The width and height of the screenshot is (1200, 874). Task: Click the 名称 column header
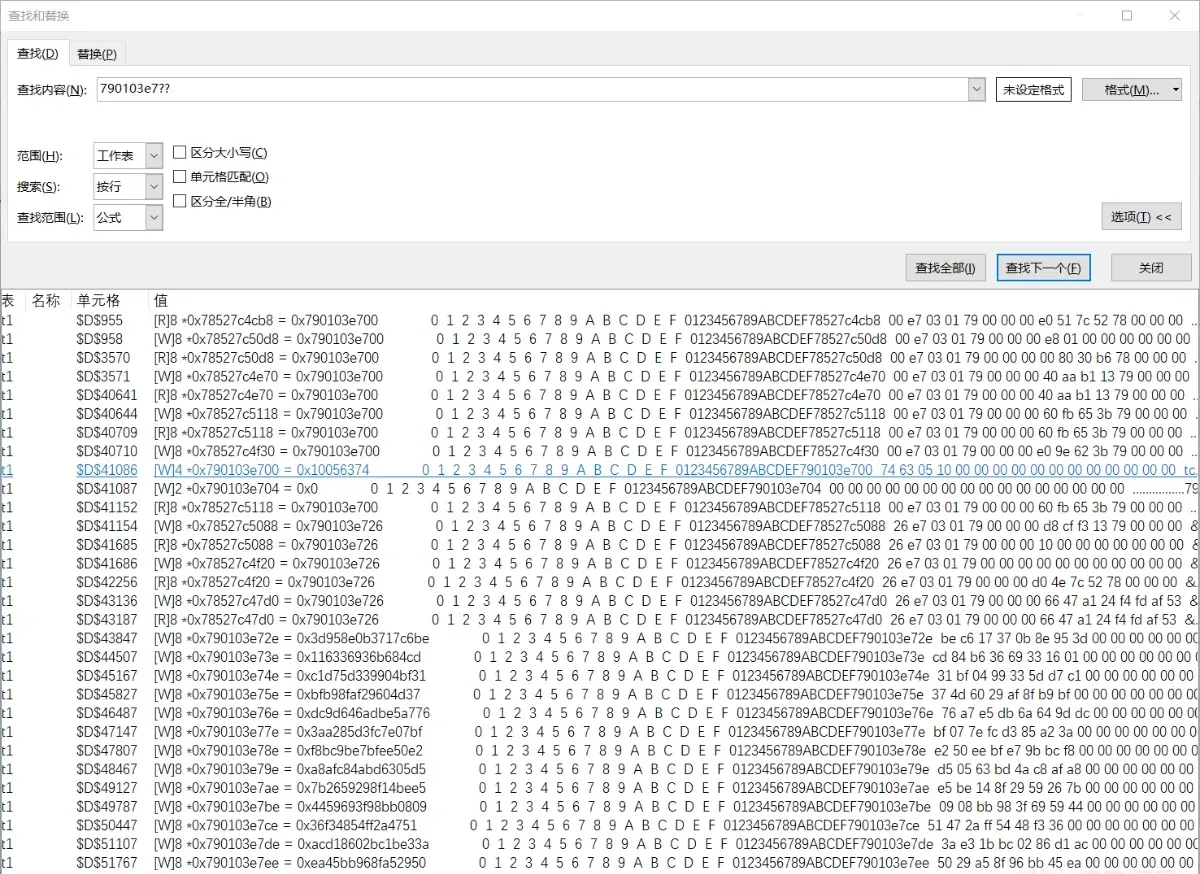(46, 300)
